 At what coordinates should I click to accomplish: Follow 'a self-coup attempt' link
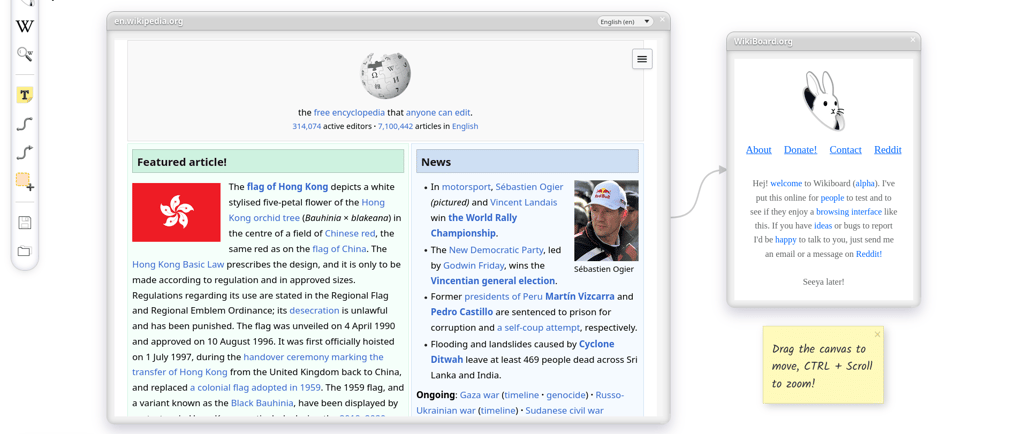539,328
